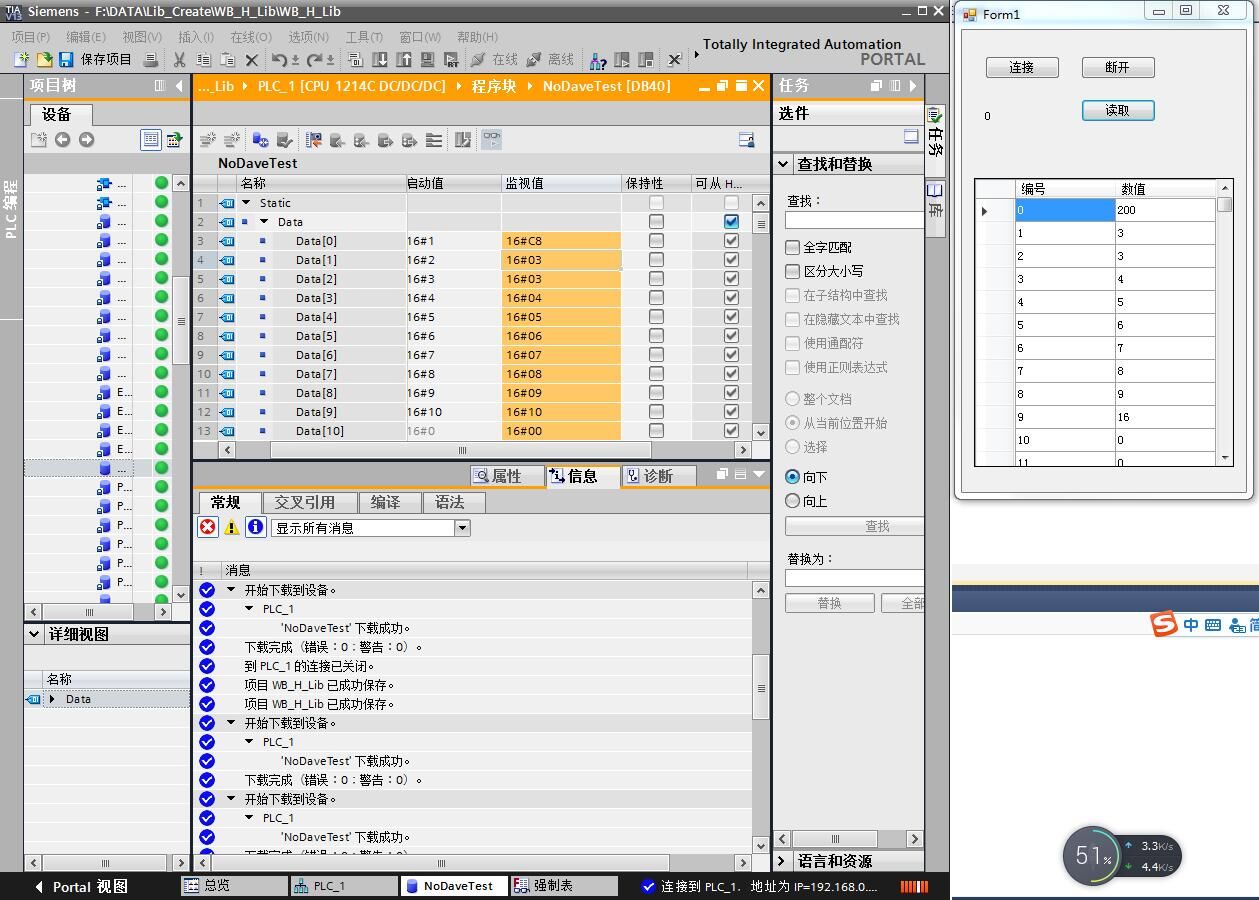Toggle the monitor-all glasses icon
Viewport: 1259px width, 900px height.
click(491, 140)
